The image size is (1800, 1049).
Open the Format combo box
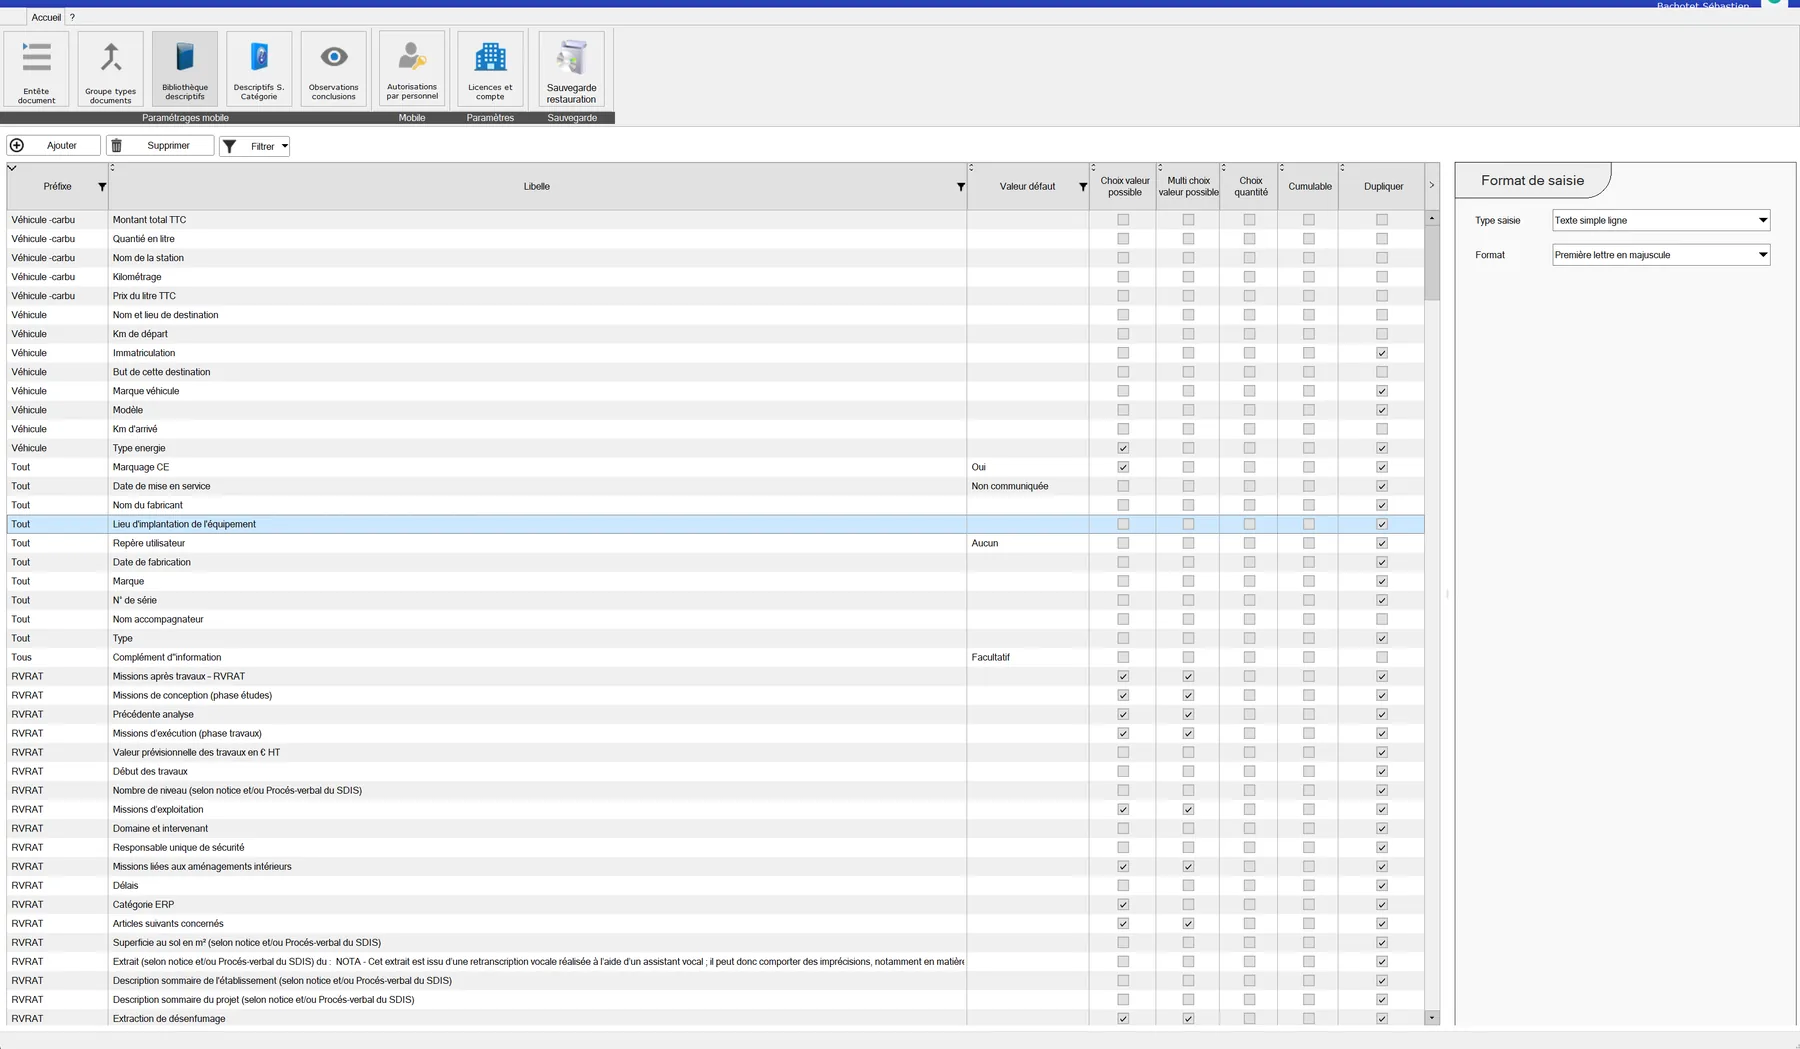[x=1661, y=255]
